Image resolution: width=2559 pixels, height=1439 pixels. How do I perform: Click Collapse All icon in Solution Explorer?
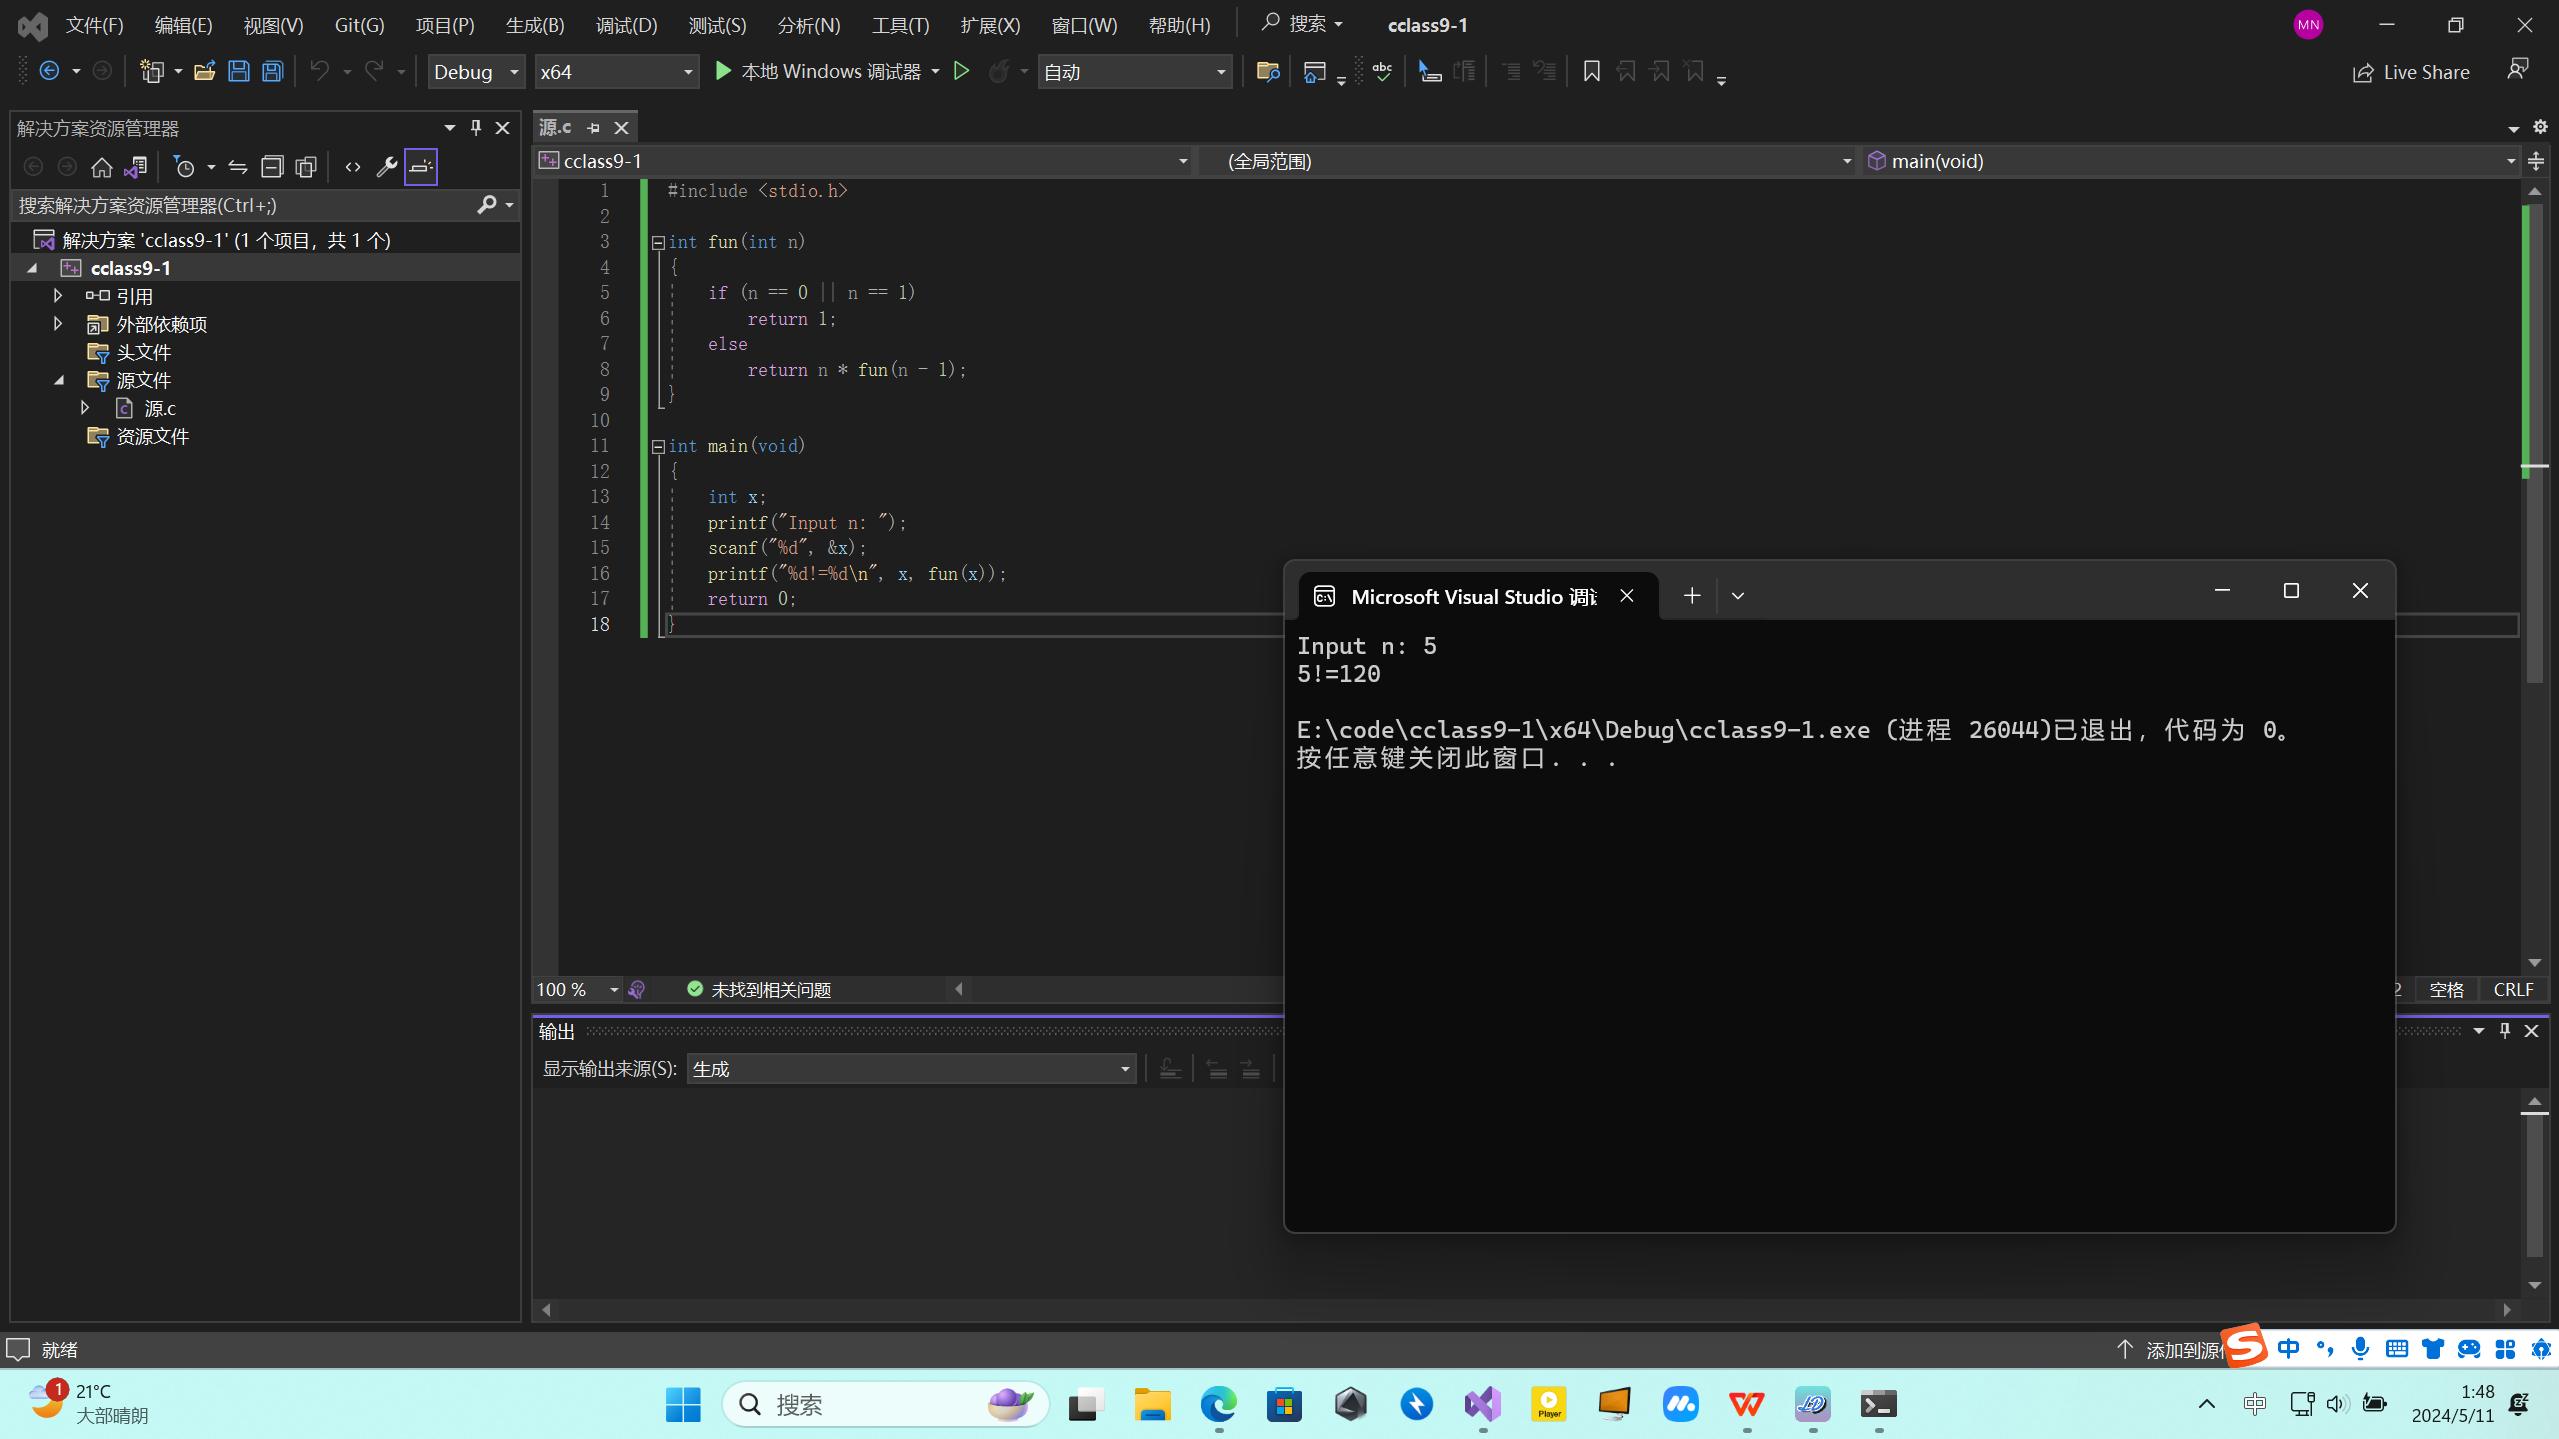[272, 167]
